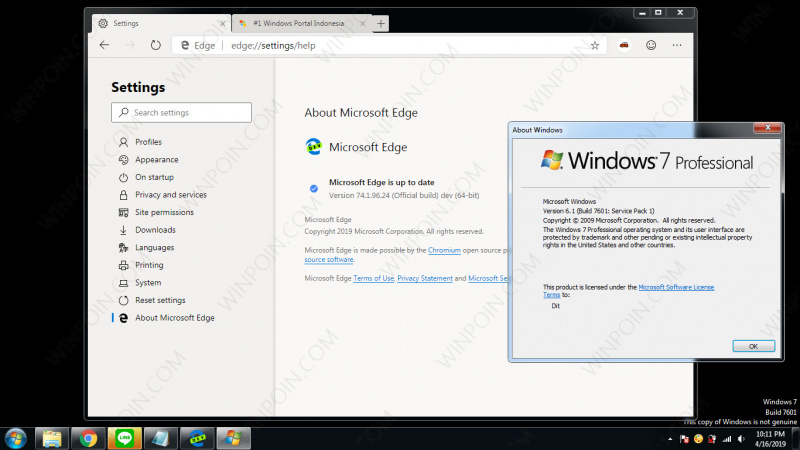Show hidden system tray icons
Viewport: 800px width, 450px height.
[x=670, y=439]
